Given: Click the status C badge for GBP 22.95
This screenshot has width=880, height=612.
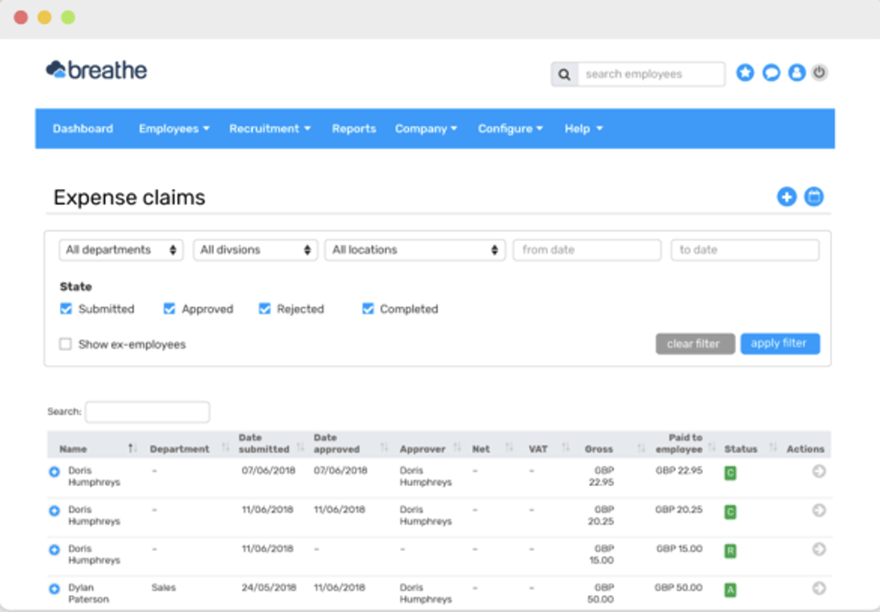Looking at the screenshot, I should tap(730, 473).
